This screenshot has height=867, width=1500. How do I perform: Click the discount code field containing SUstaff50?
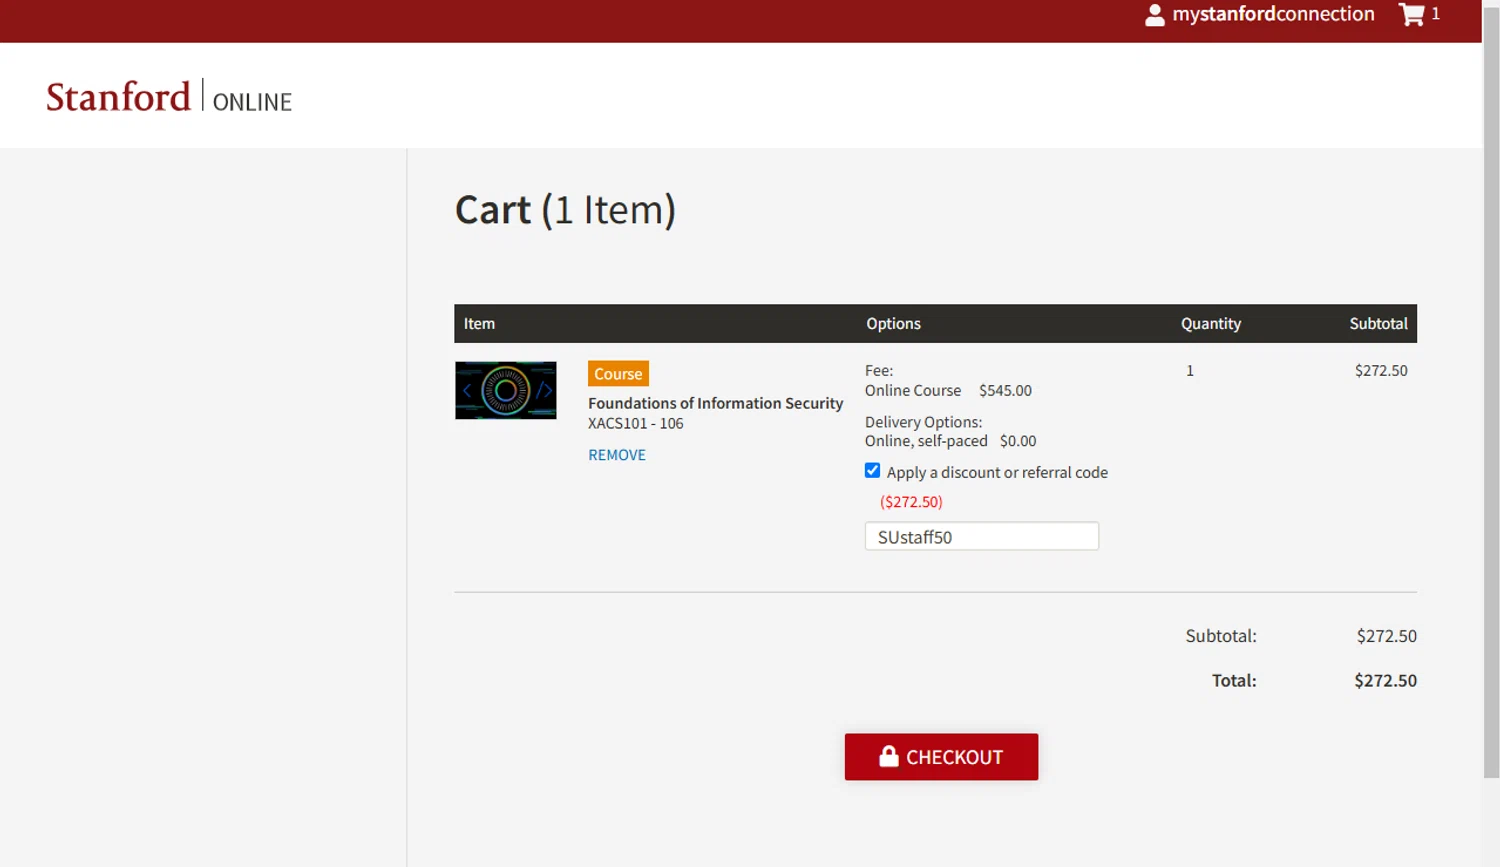click(x=981, y=536)
